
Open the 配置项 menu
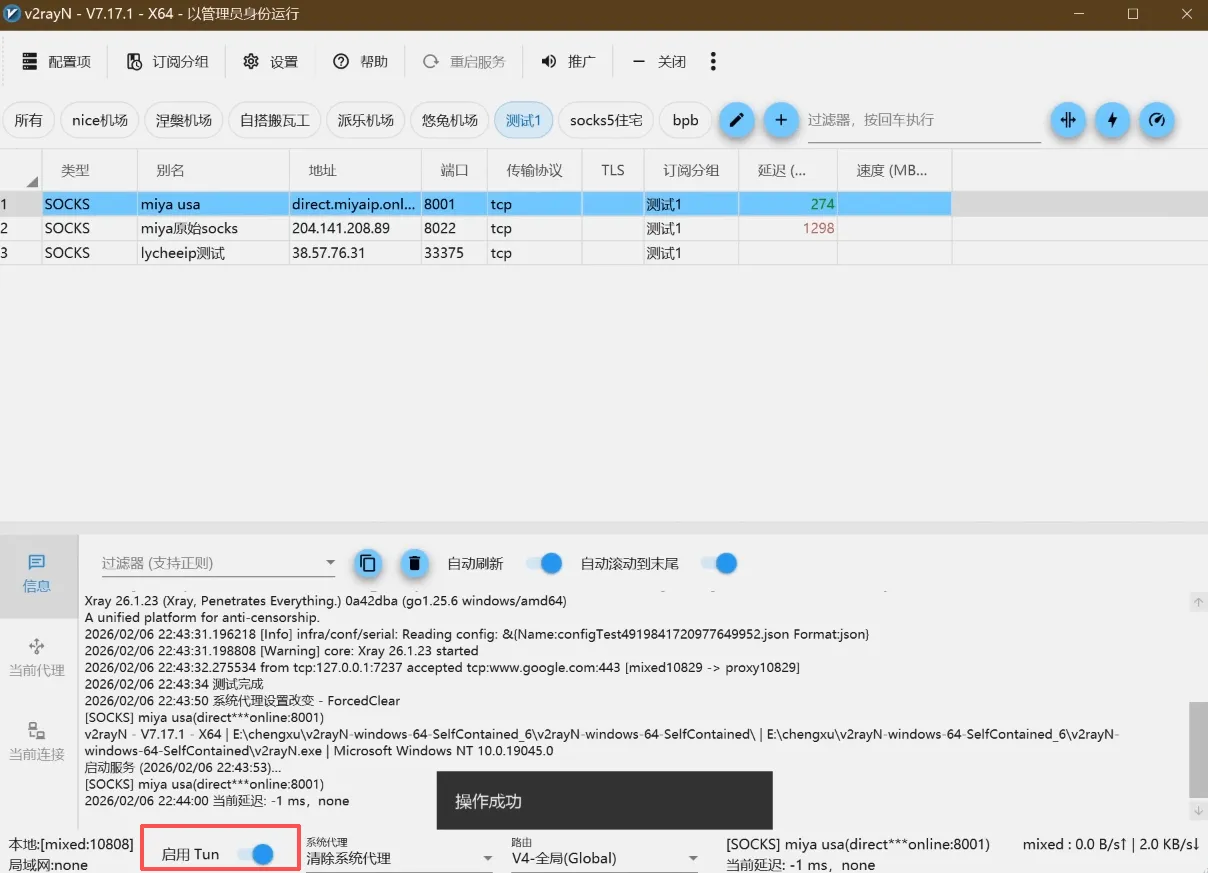point(56,62)
